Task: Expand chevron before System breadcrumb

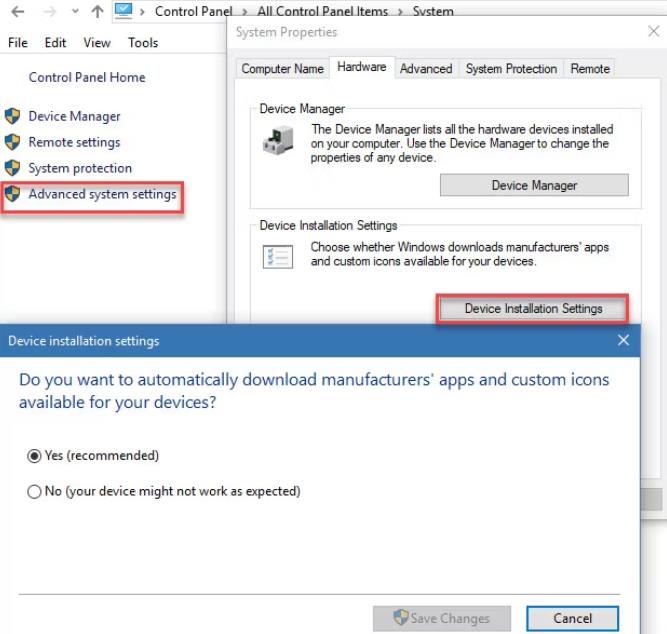Action: click(x=400, y=11)
